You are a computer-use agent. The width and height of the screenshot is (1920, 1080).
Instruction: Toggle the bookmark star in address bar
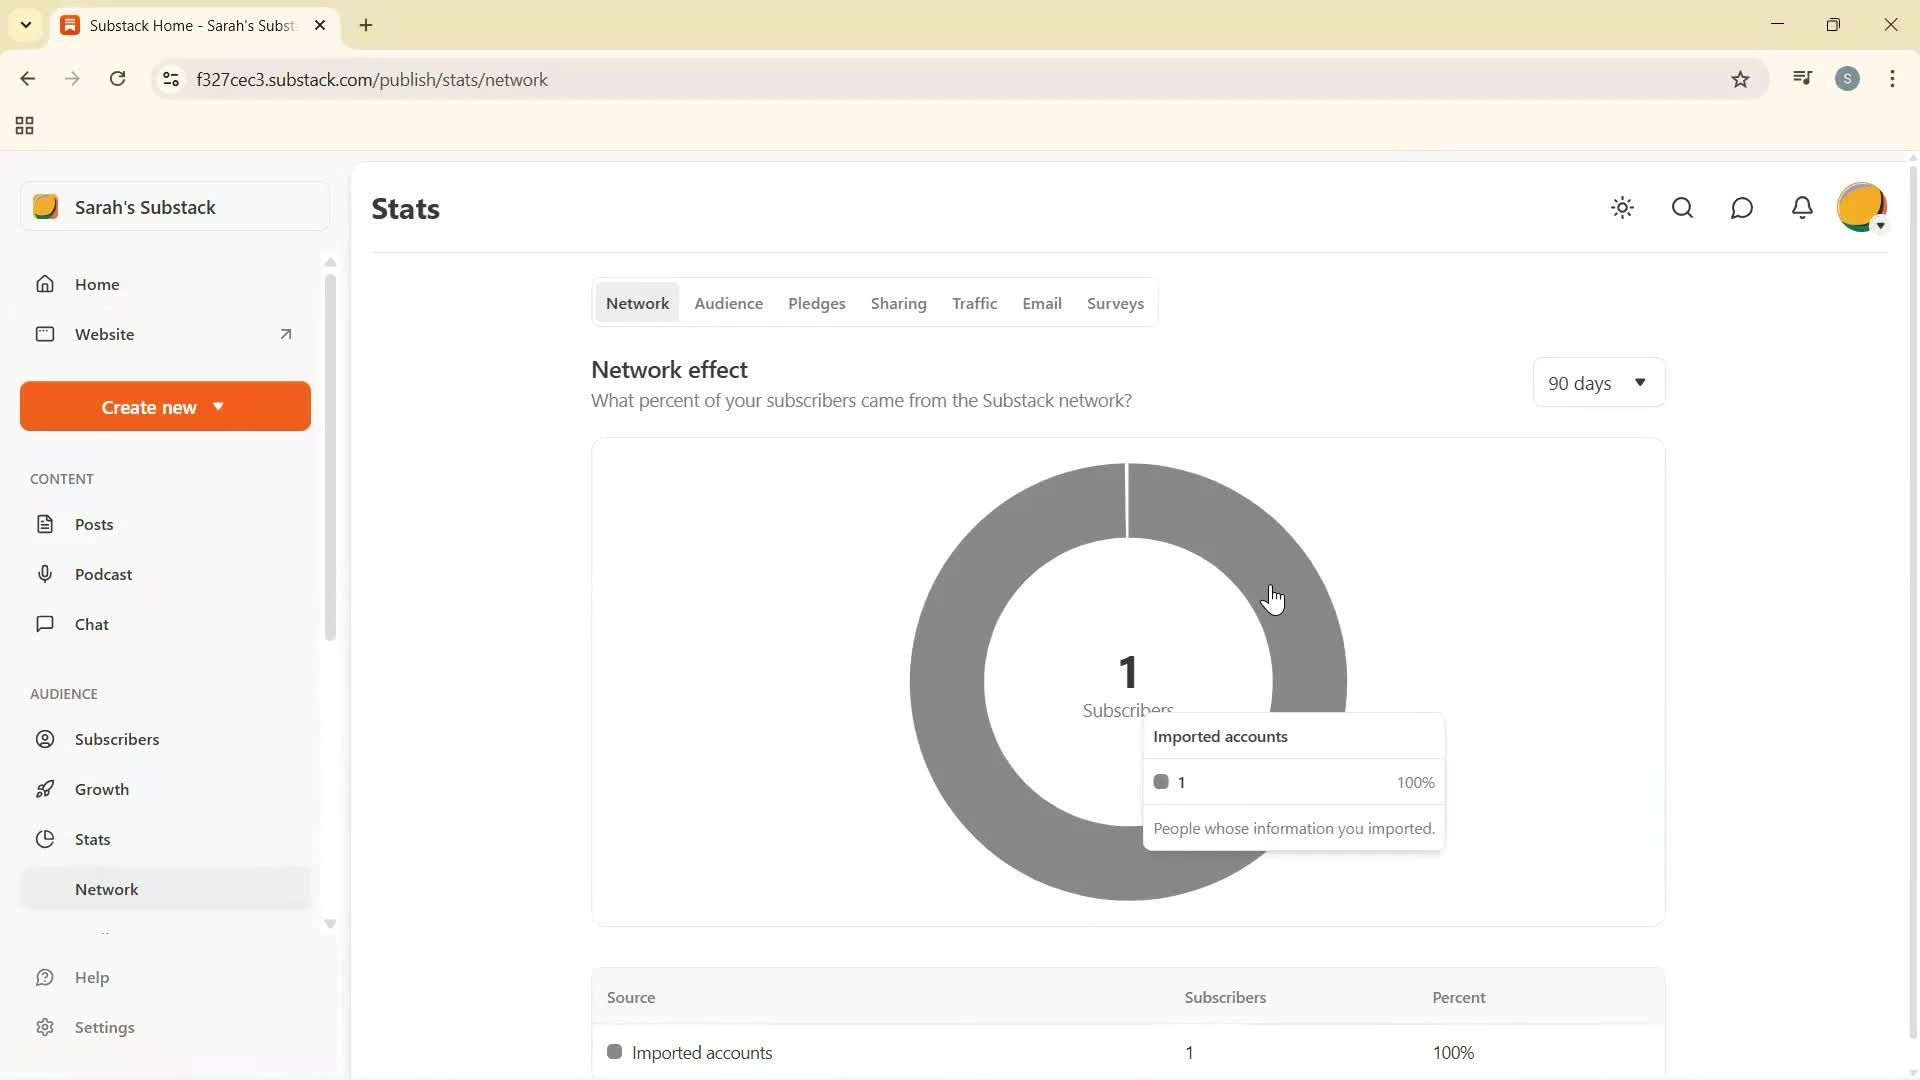1740,79
